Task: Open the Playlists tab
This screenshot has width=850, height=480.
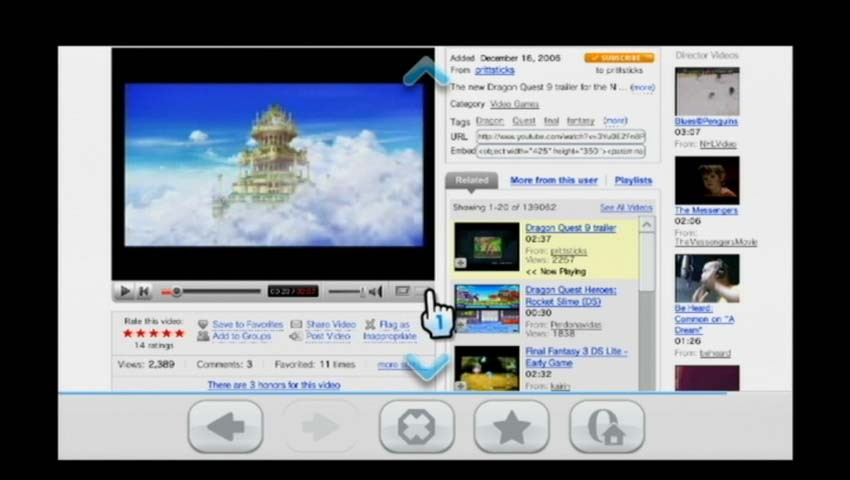Action: pos(633,180)
